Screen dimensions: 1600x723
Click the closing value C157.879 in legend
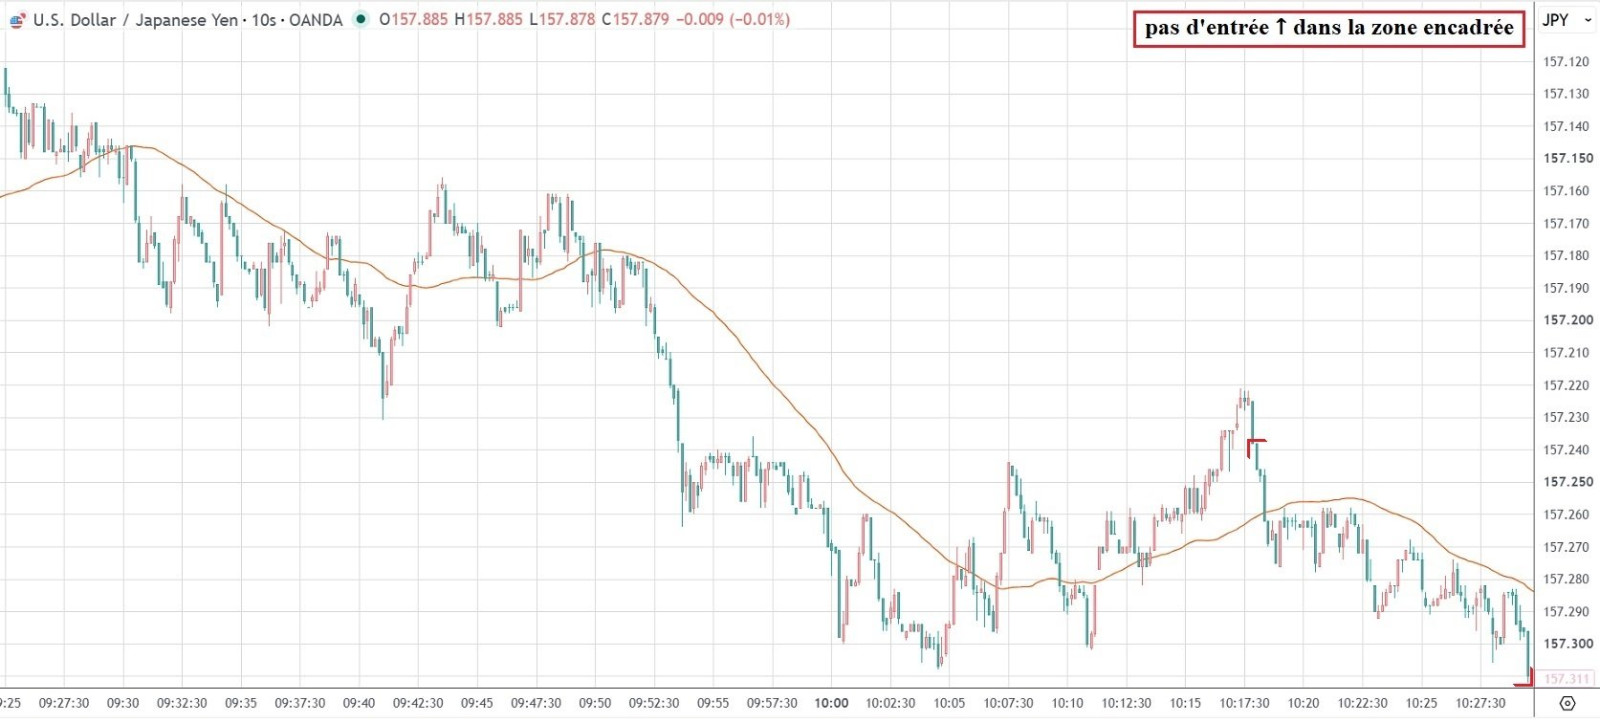pos(635,19)
